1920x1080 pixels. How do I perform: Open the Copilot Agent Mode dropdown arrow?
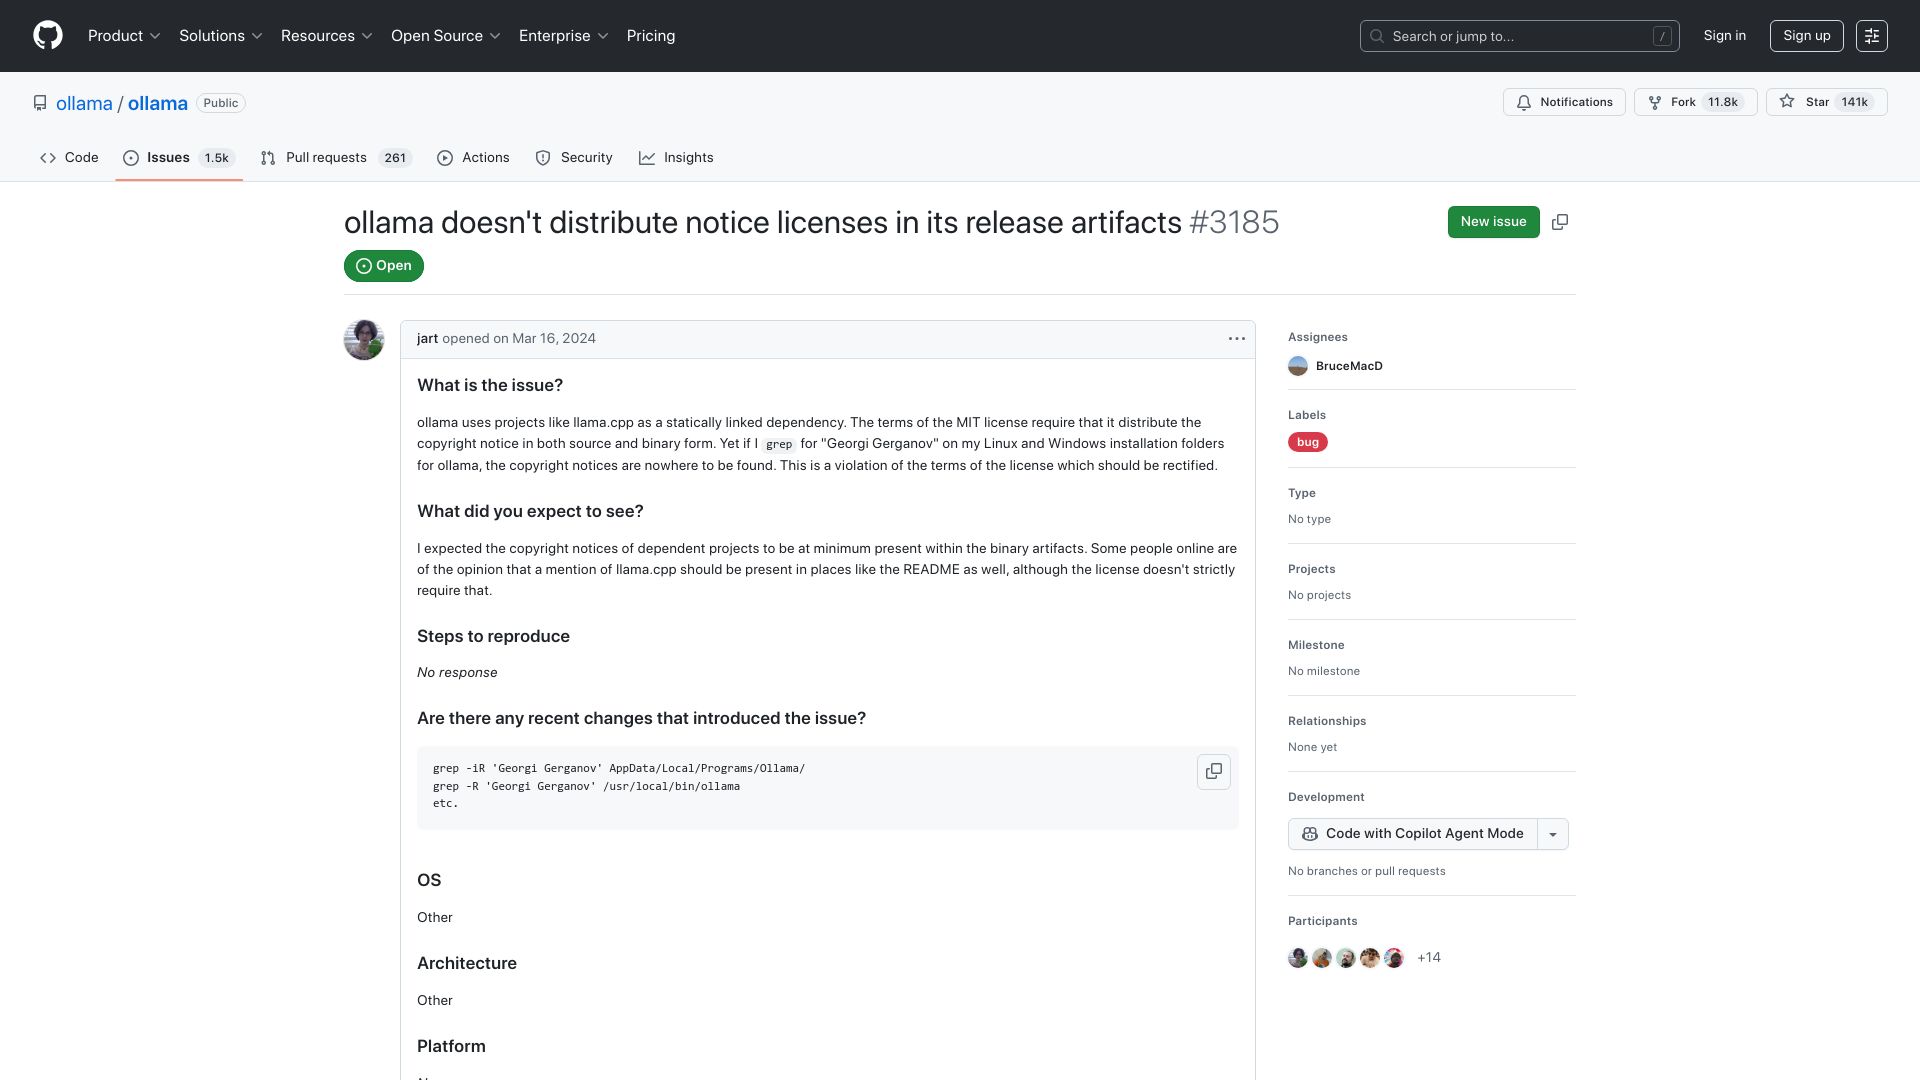click(x=1553, y=834)
